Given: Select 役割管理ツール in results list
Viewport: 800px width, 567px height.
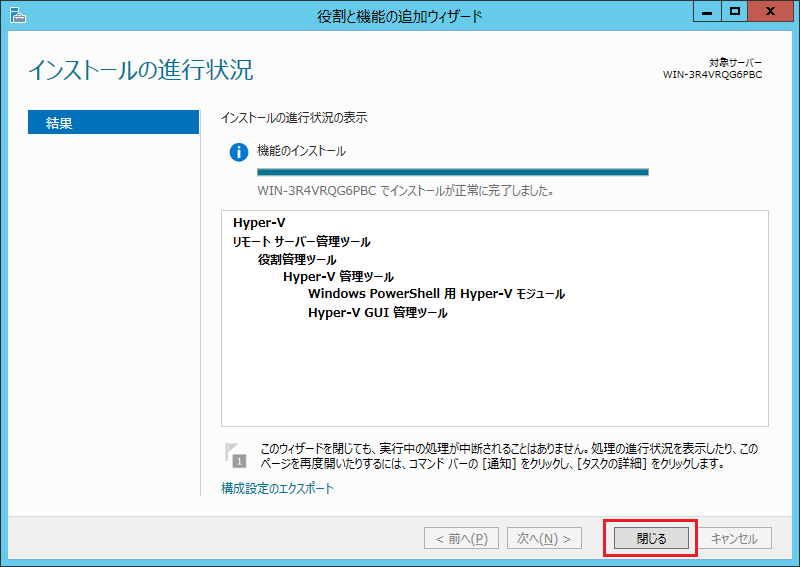Looking at the screenshot, I should (297, 259).
